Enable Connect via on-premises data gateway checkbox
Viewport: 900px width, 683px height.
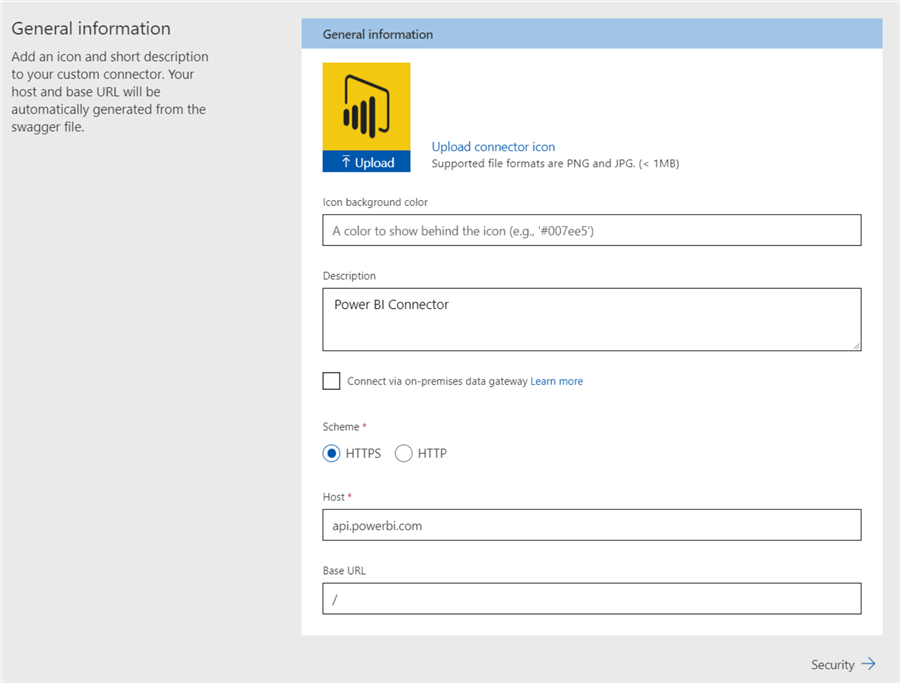(x=331, y=381)
